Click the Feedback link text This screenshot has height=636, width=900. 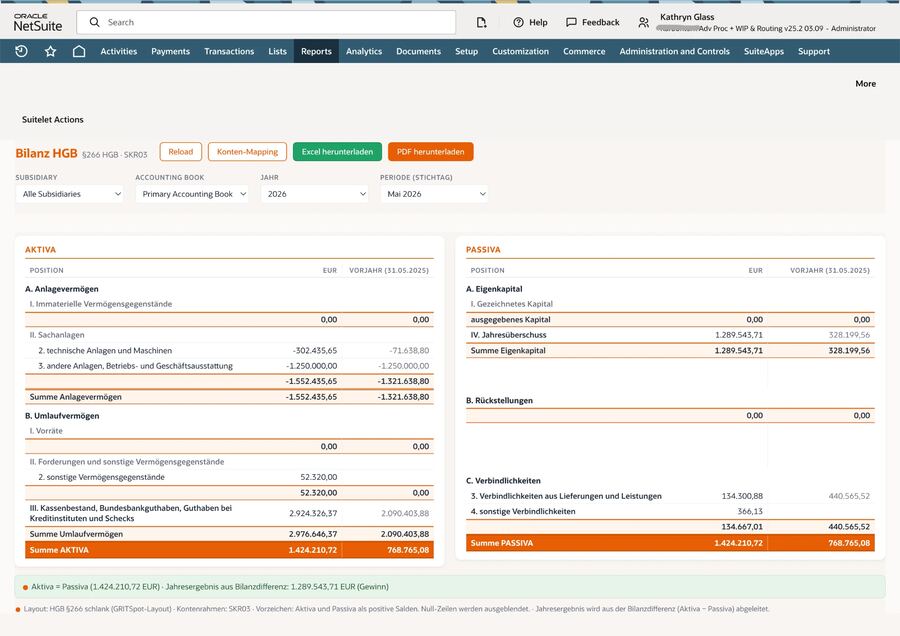coord(601,22)
